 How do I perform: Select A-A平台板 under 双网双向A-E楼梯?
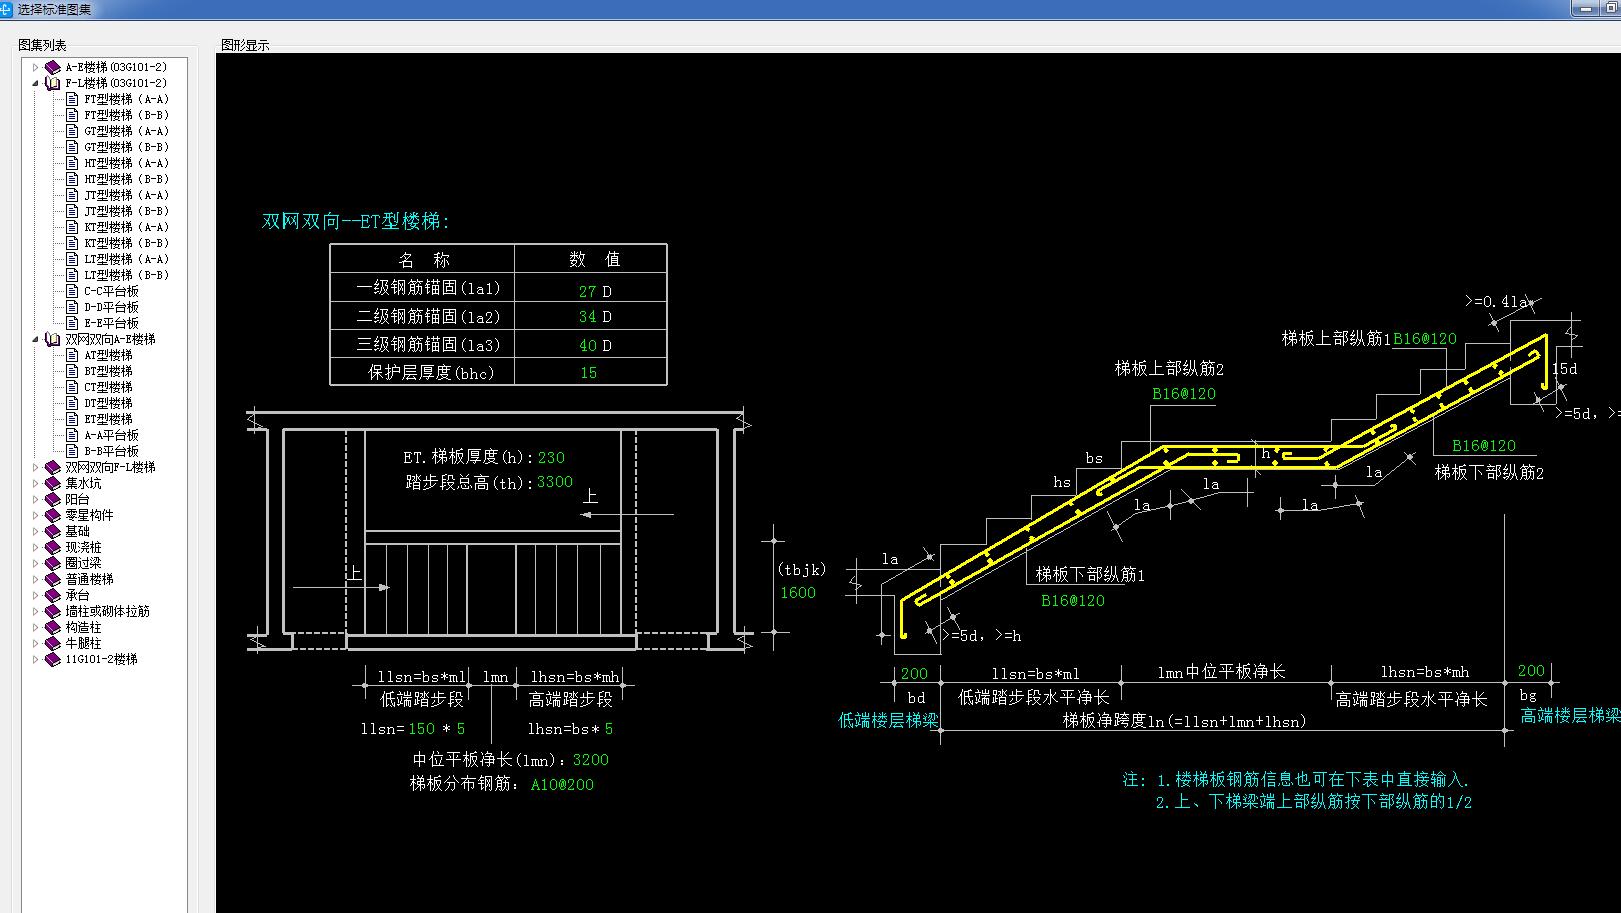(x=111, y=435)
